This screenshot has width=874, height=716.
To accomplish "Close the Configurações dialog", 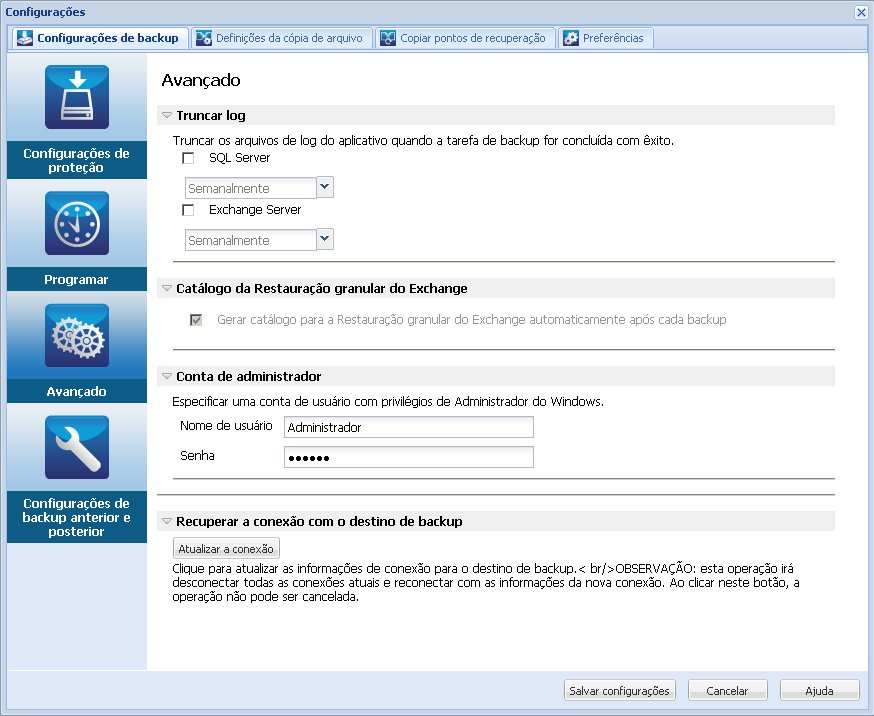I will (861, 12).
